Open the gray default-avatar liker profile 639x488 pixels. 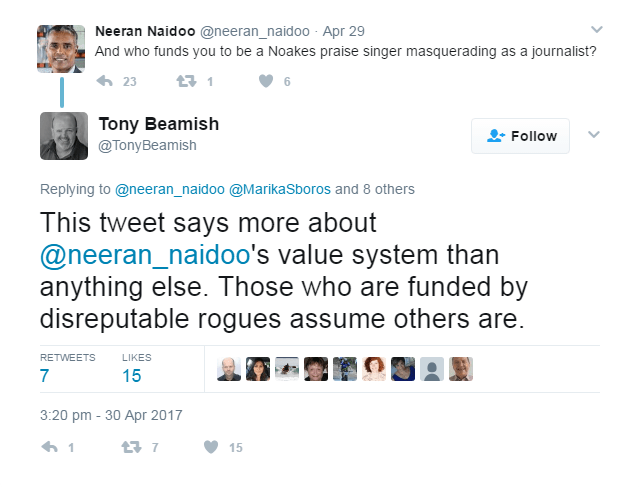tap(432, 369)
